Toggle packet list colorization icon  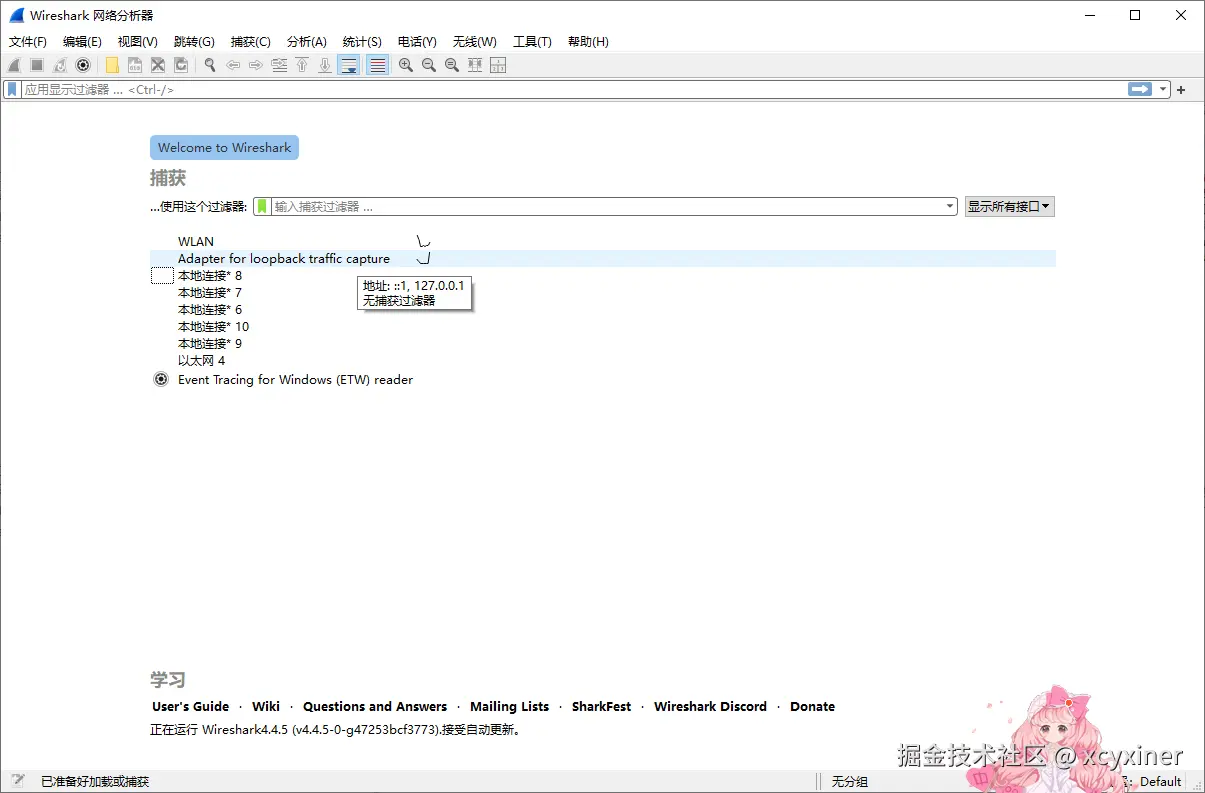pyautogui.click(x=377, y=65)
